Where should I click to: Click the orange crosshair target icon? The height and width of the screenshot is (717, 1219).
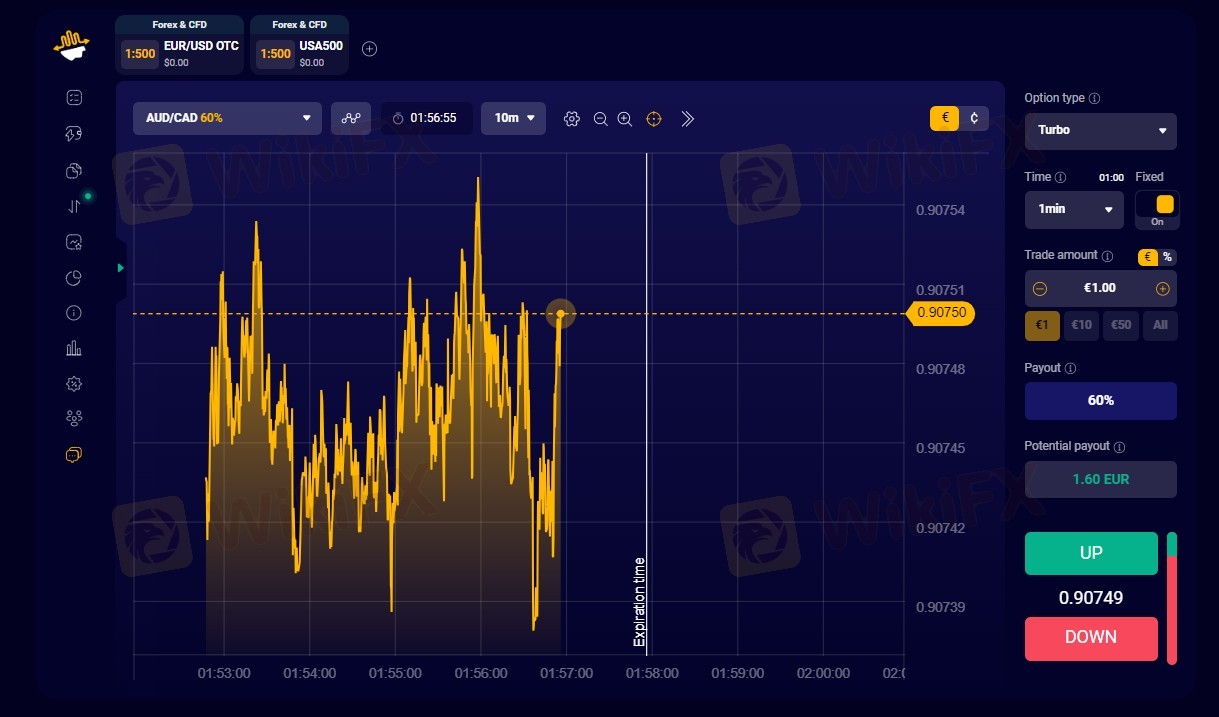tap(654, 119)
